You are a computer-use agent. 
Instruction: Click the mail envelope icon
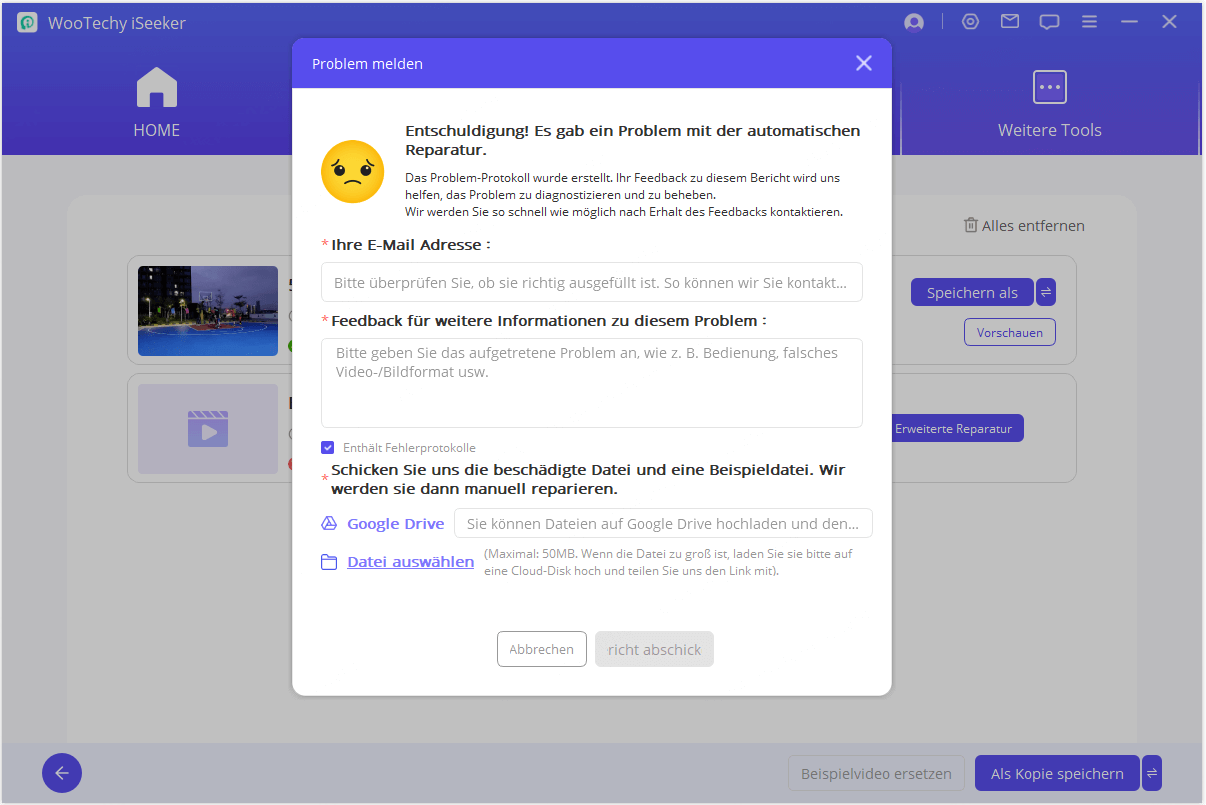pyautogui.click(x=1010, y=22)
